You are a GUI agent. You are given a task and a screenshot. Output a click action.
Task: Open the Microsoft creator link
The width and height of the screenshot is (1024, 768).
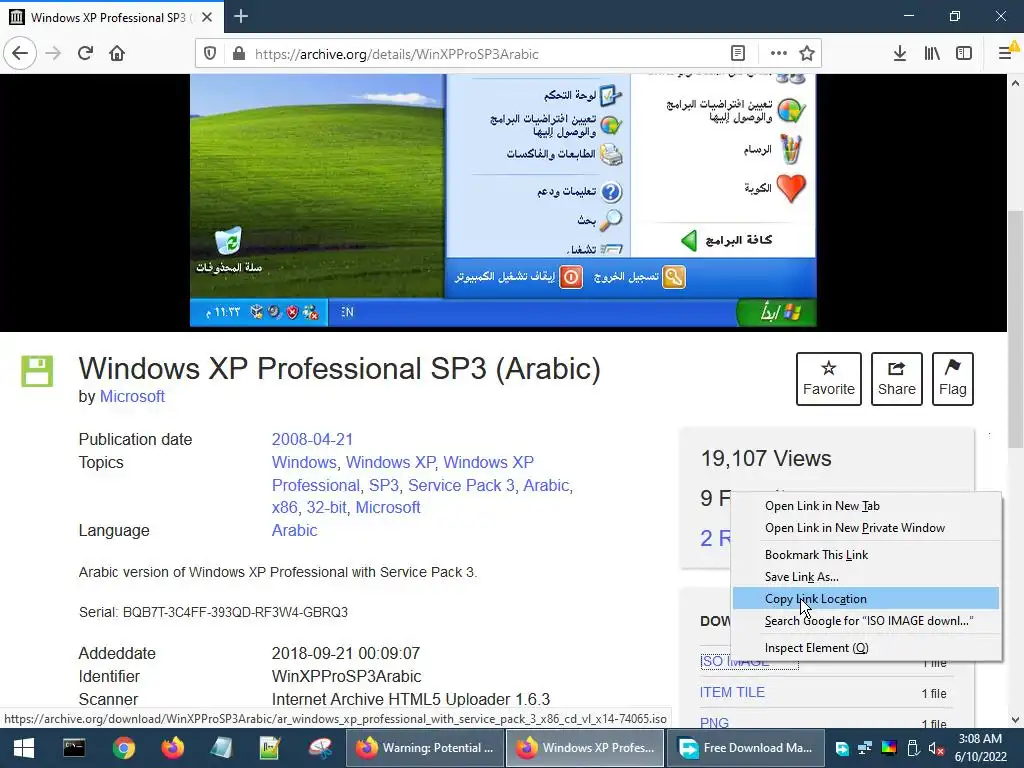pos(132,396)
